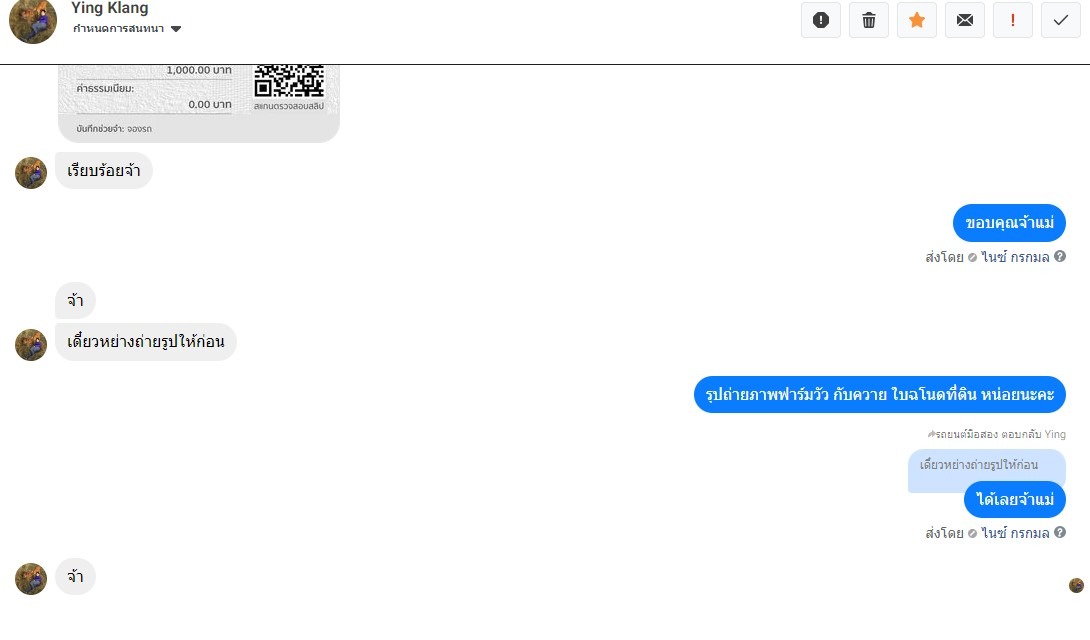Click the blue รูปถ่ายภาพฟาร์มวัว message bubble
This screenshot has width=1090, height=640.
click(x=879, y=395)
